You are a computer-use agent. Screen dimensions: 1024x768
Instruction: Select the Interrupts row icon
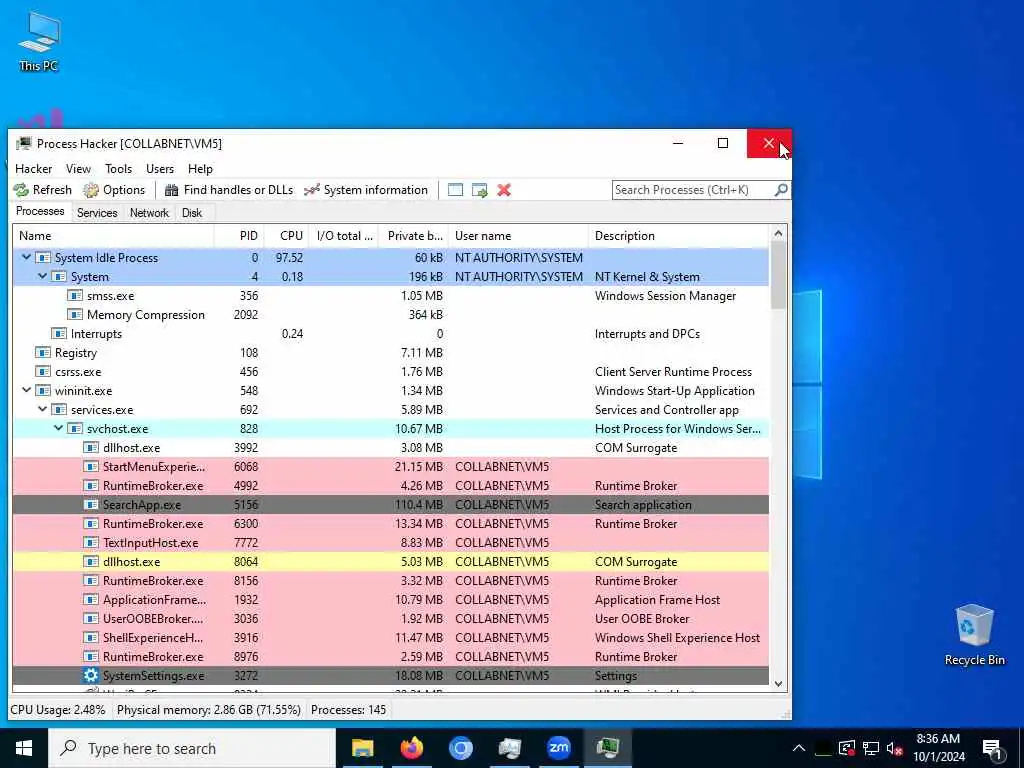[x=59, y=334]
